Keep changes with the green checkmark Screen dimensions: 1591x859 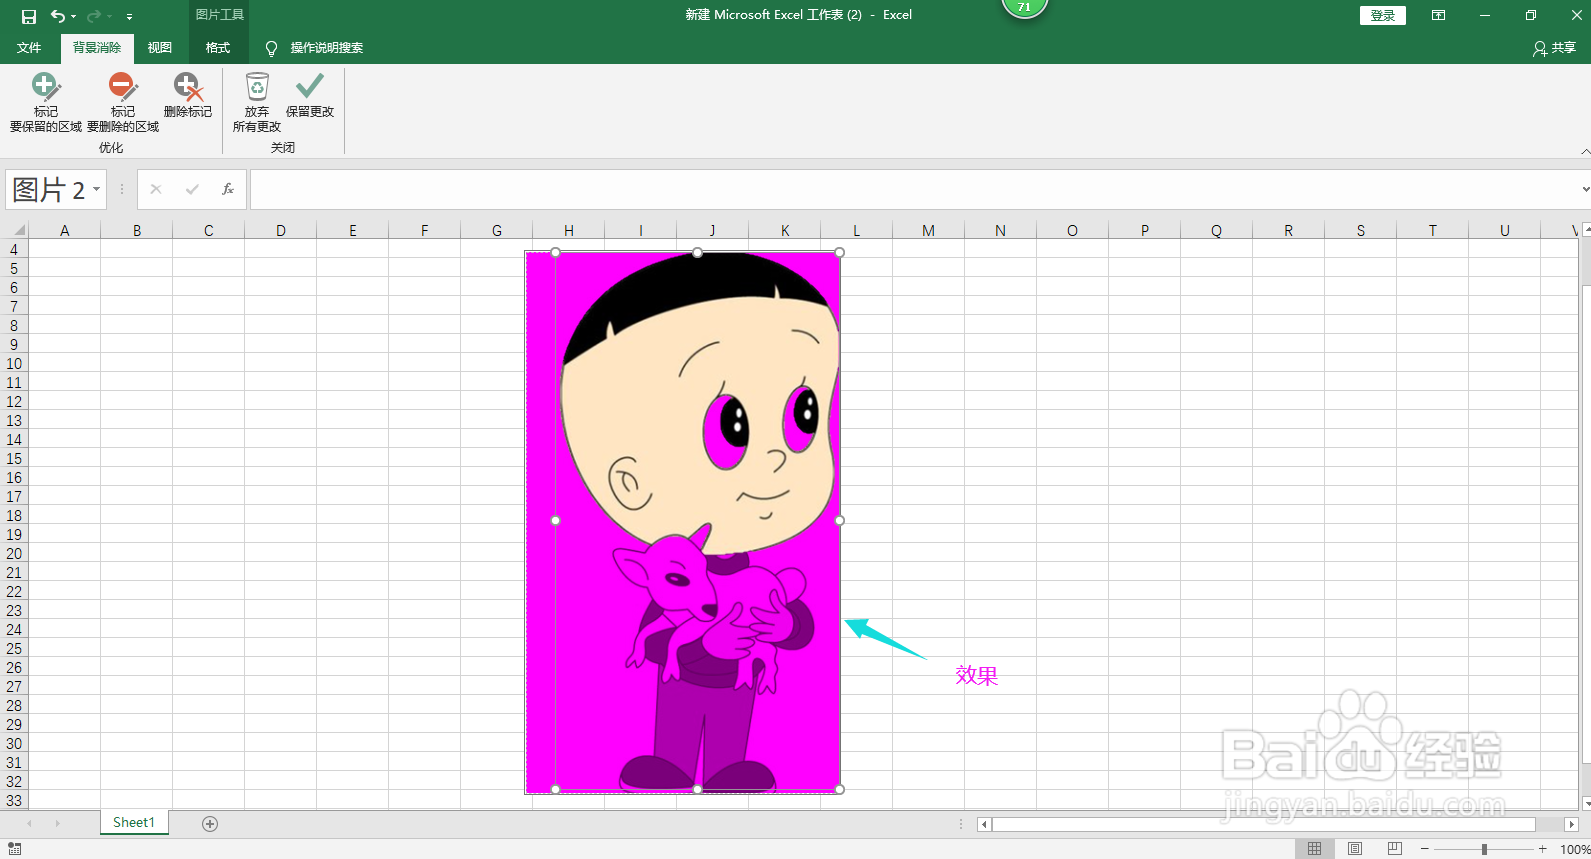tap(310, 86)
